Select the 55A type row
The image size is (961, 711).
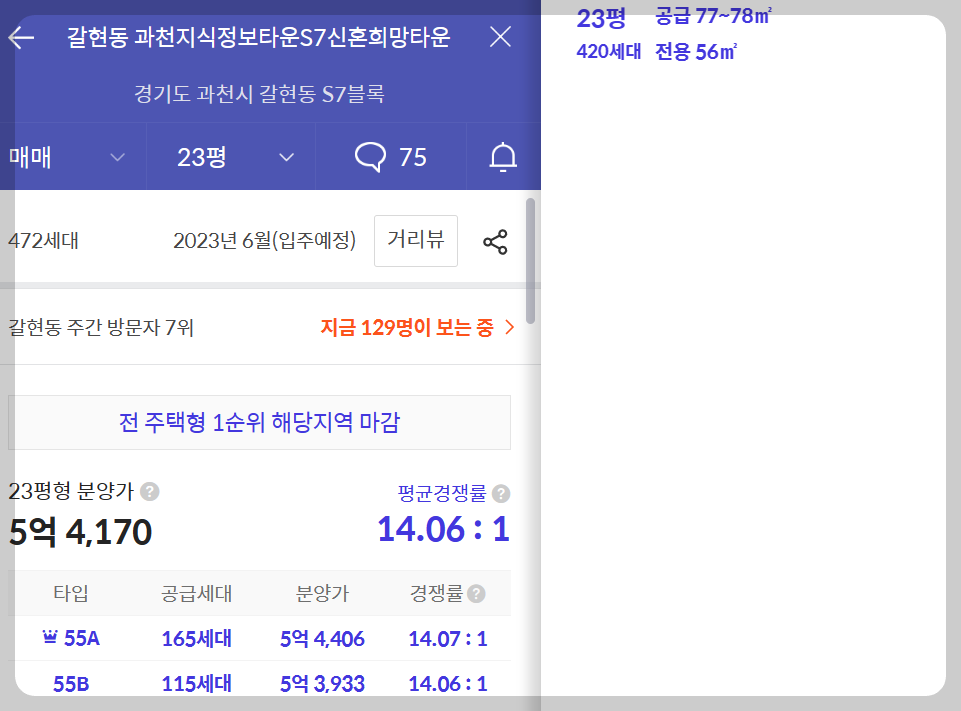[x=259, y=638]
